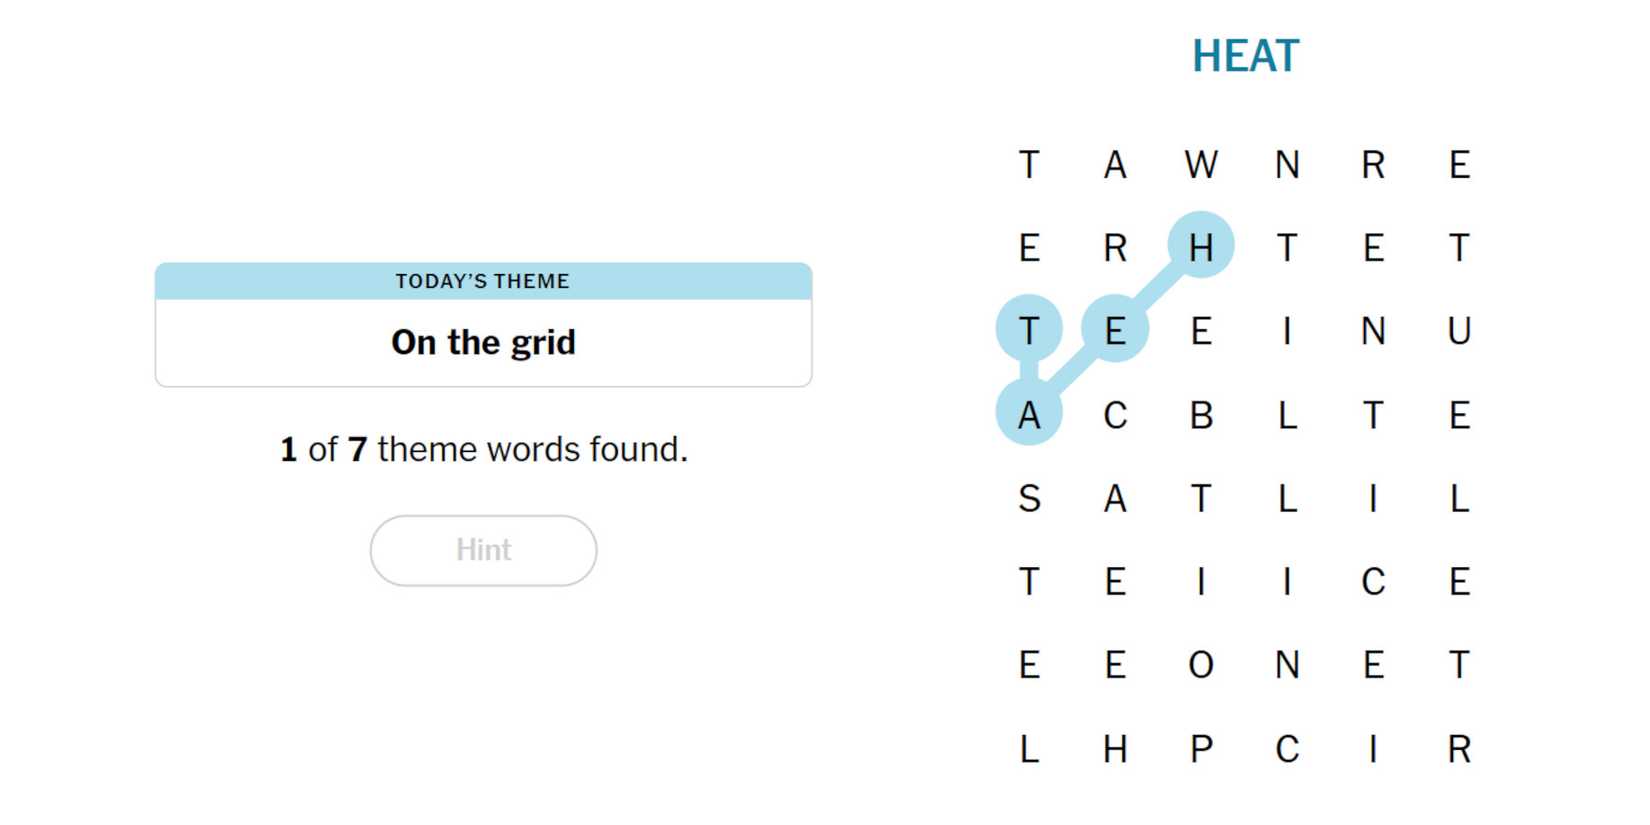Click the highlighted letter A
Image resolution: width=1650 pixels, height=825 pixels.
point(1029,415)
